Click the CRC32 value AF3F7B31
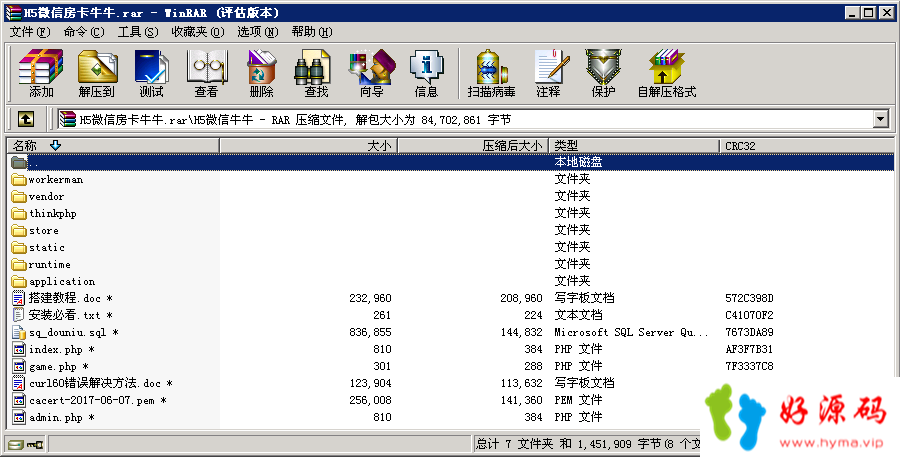This screenshot has height=457, width=900. click(749, 349)
